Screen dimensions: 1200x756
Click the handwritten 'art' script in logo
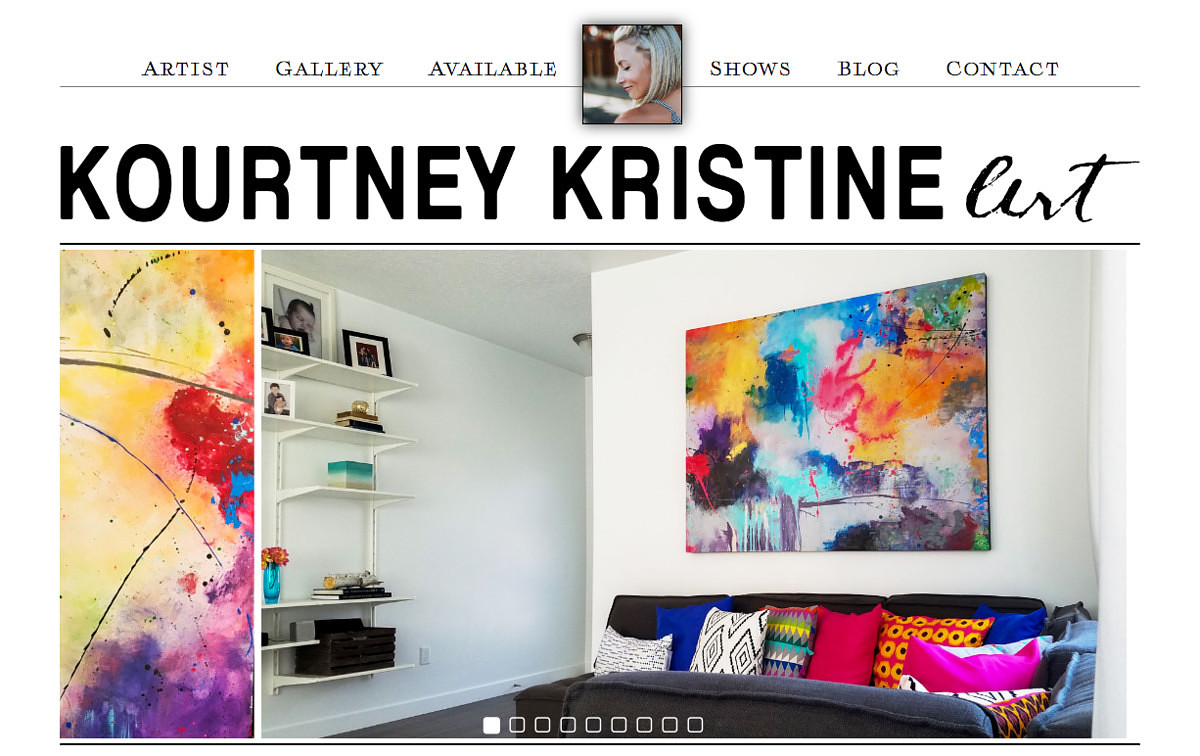click(1052, 187)
